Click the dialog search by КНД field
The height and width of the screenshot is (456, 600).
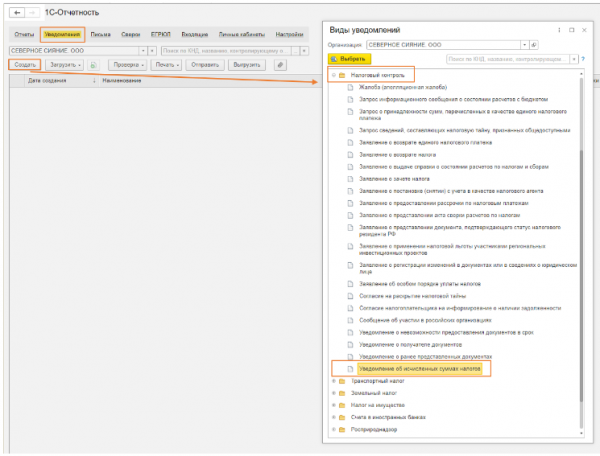508,59
